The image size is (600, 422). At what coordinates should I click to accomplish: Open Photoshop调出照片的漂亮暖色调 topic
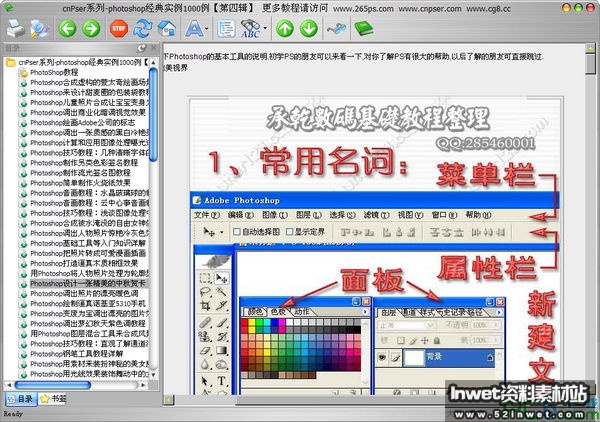pyautogui.click(x=84, y=293)
